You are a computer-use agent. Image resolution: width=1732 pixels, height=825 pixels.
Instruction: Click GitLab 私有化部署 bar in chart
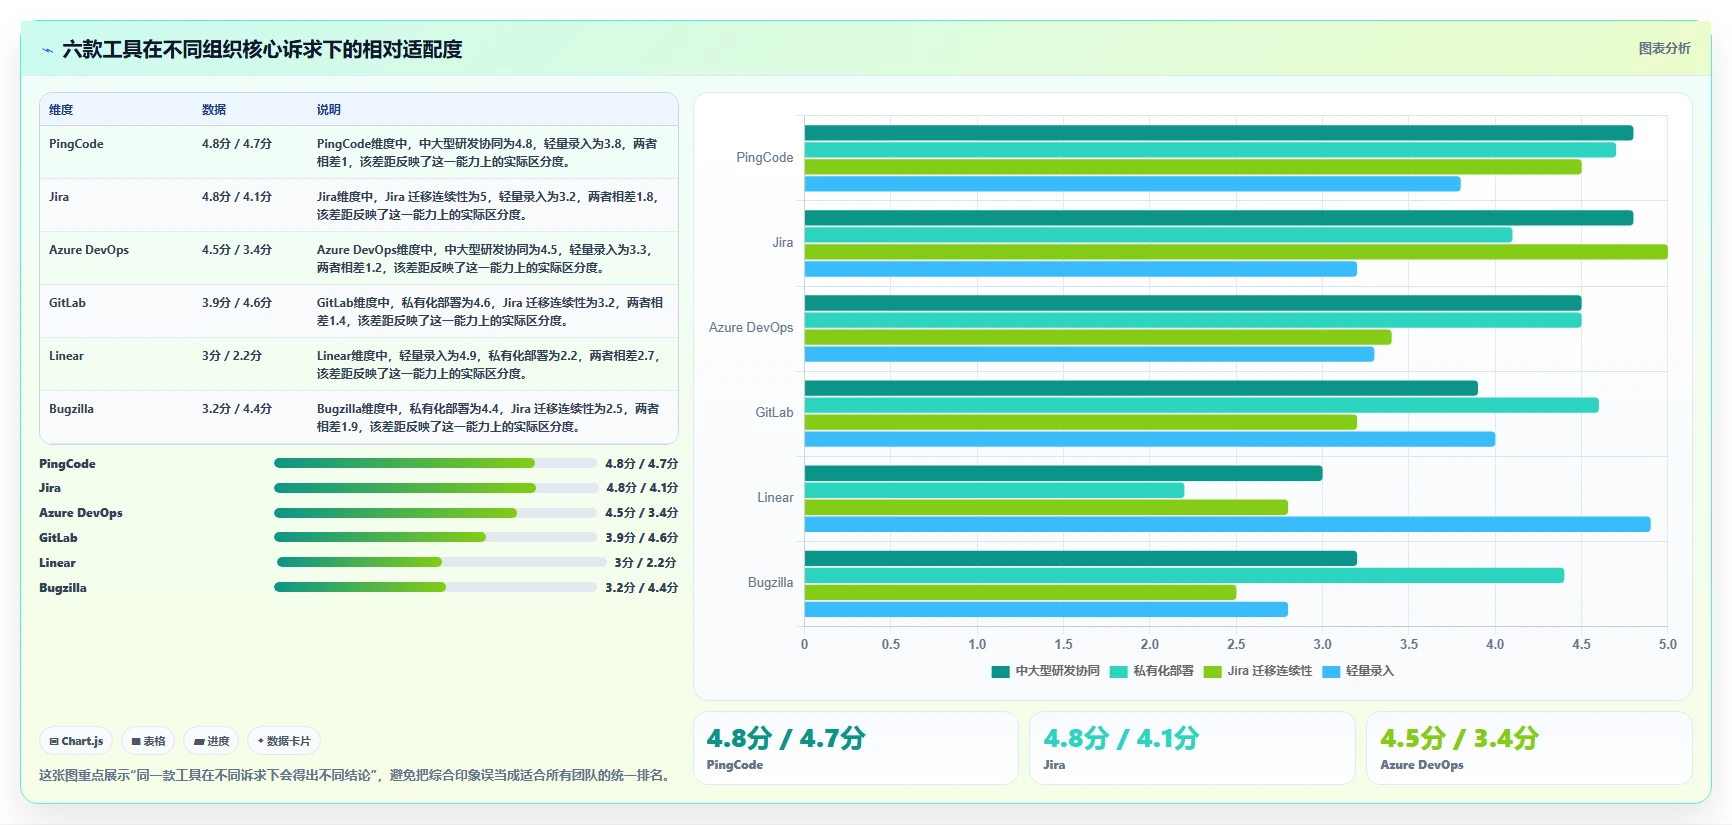click(1201, 405)
